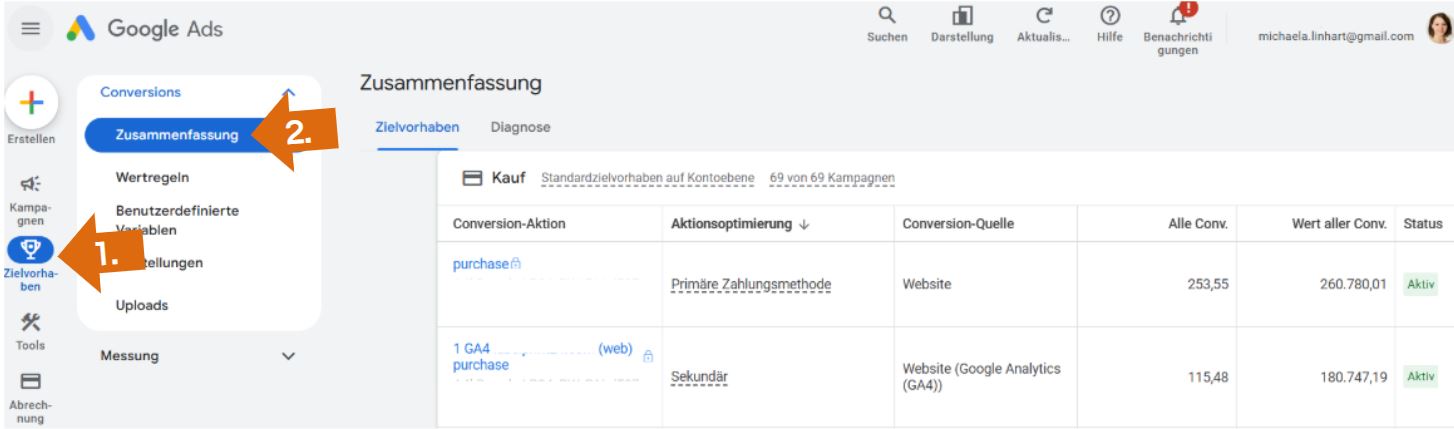Viewport: 1454px width, 429px height.
Task: Click the value 180.747,19
Action: point(1352,377)
